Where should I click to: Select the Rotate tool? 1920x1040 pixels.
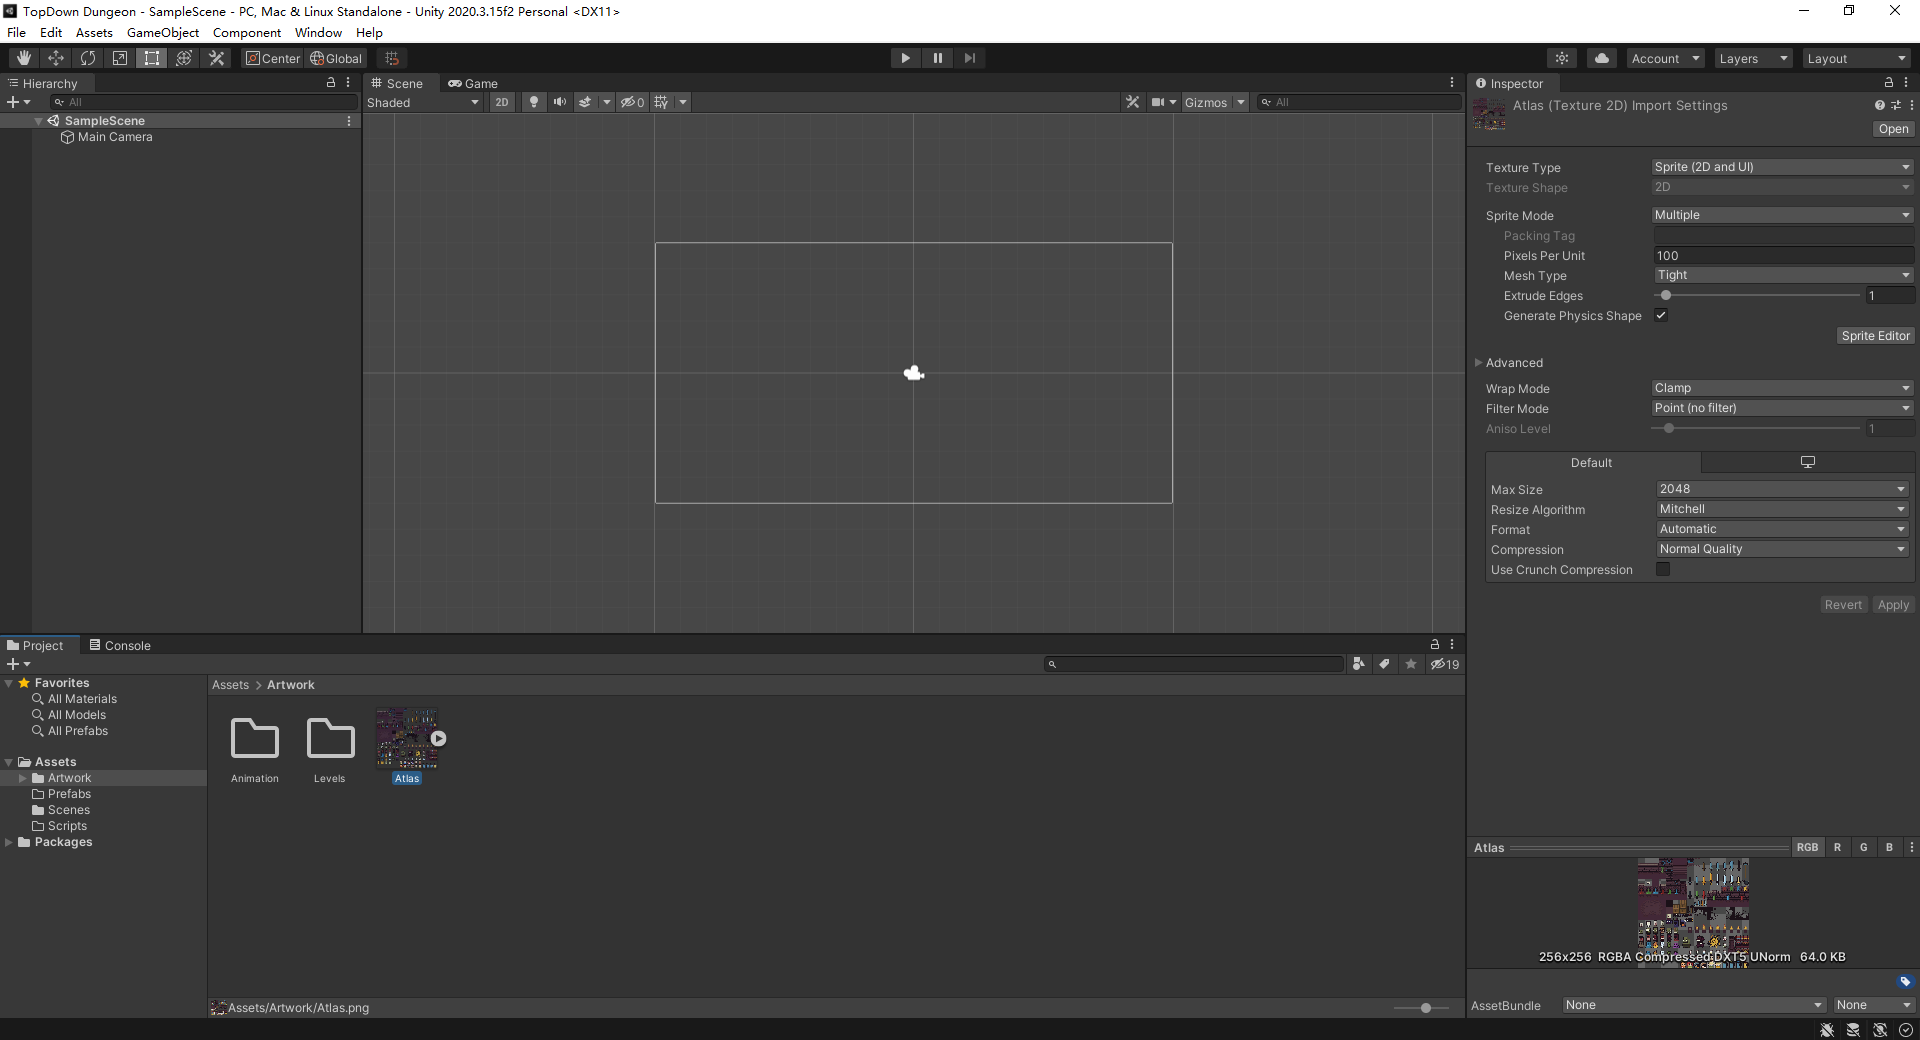pyautogui.click(x=88, y=58)
